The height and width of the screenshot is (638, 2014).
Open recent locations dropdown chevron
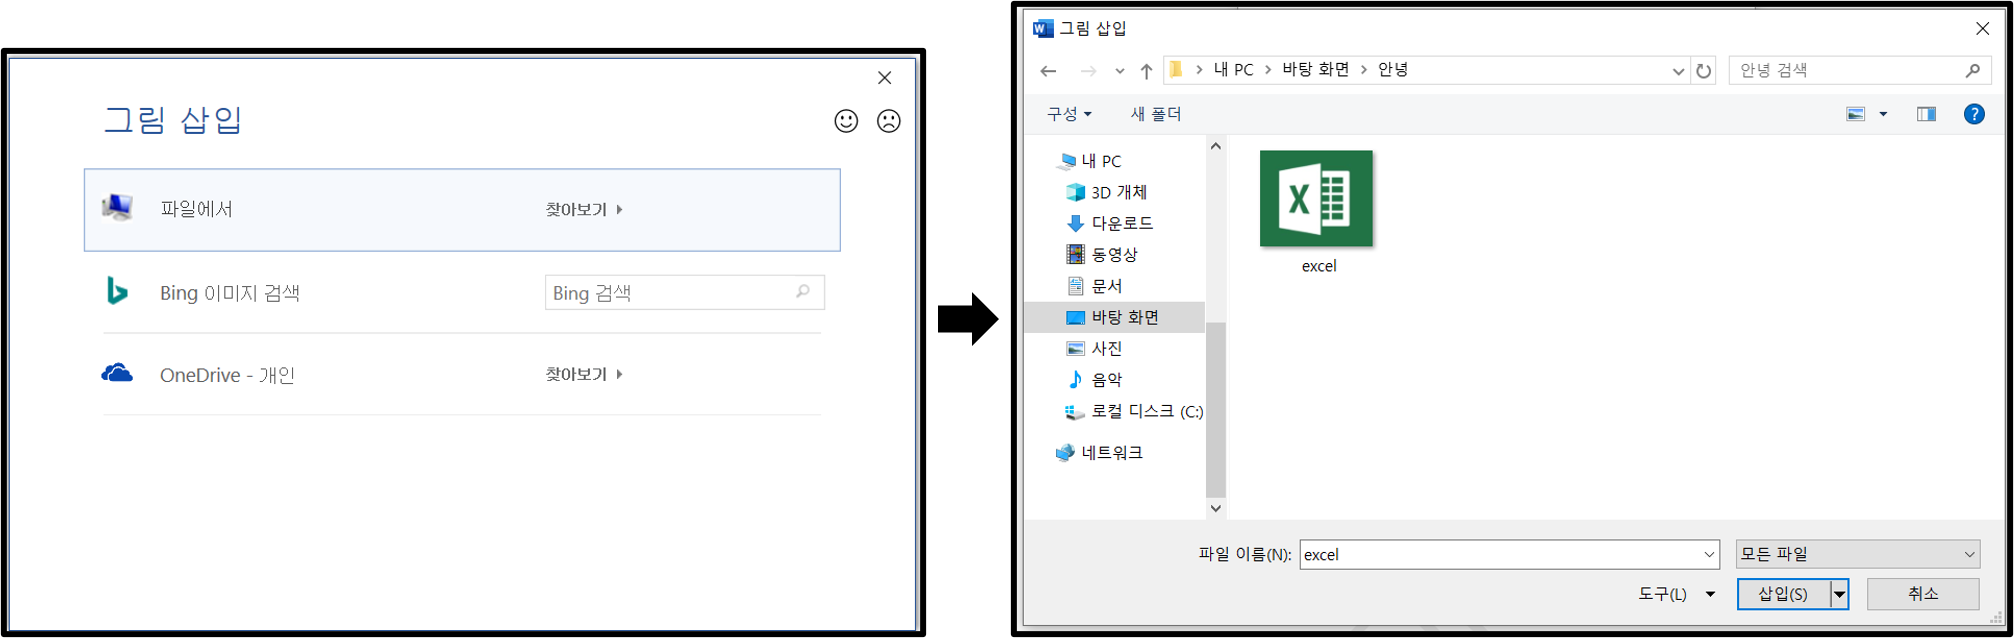pyautogui.click(x=1119, y=71)
